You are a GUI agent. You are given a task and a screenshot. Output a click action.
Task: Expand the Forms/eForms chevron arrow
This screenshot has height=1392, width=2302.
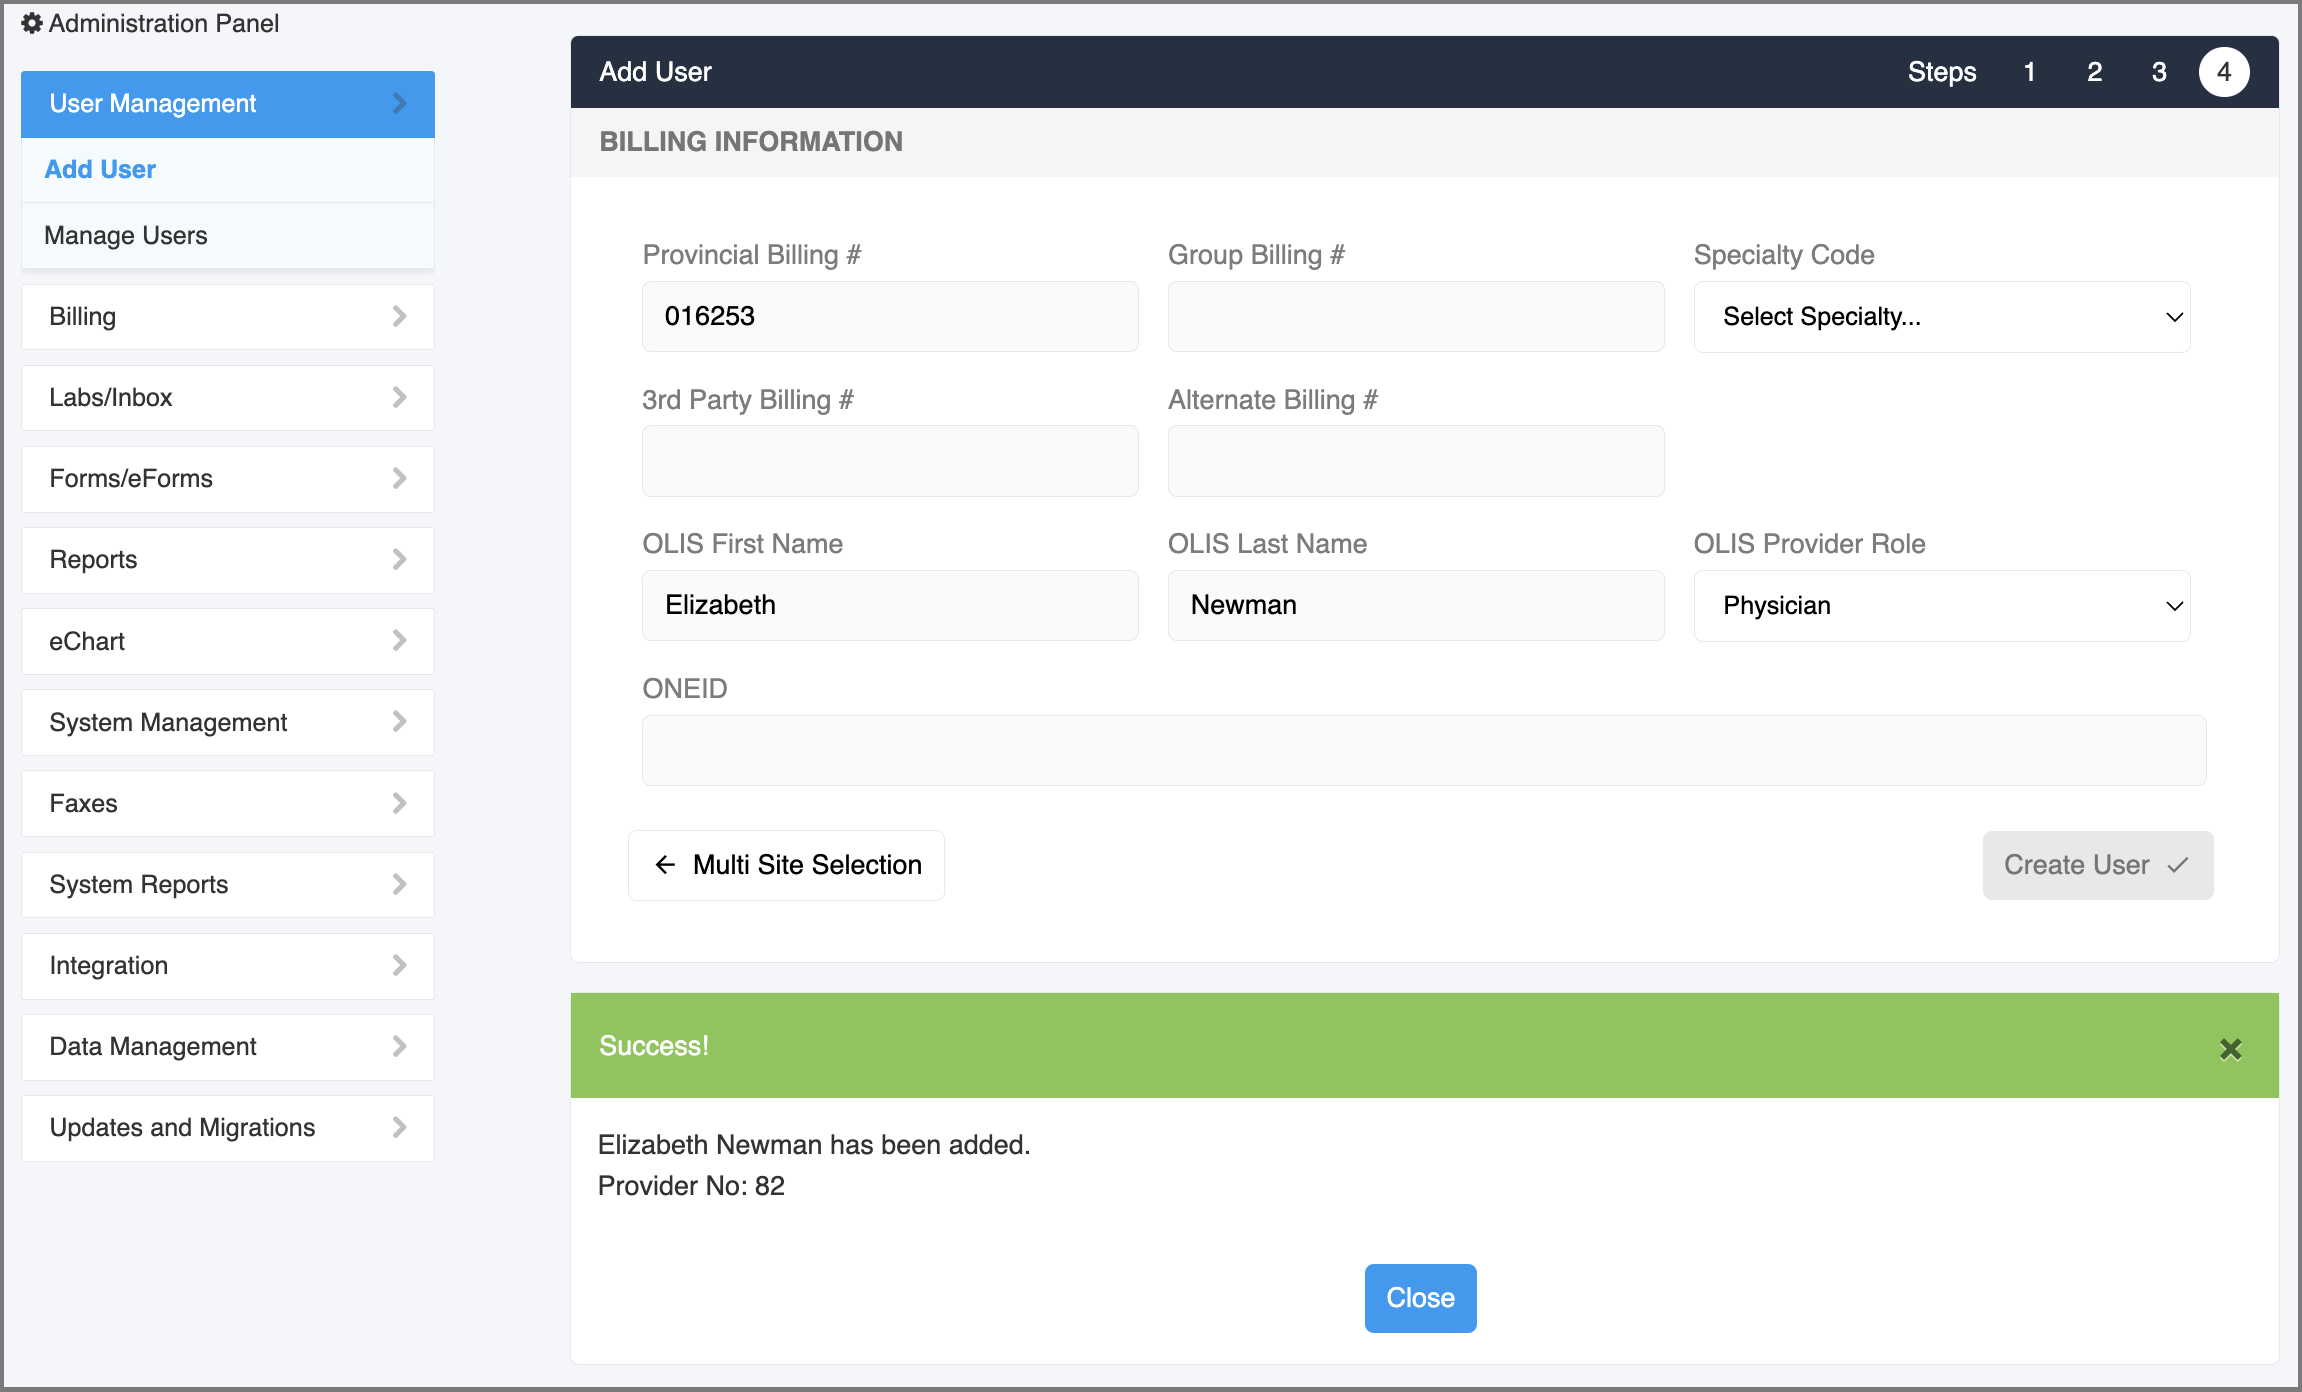click(x=399, y=478)
